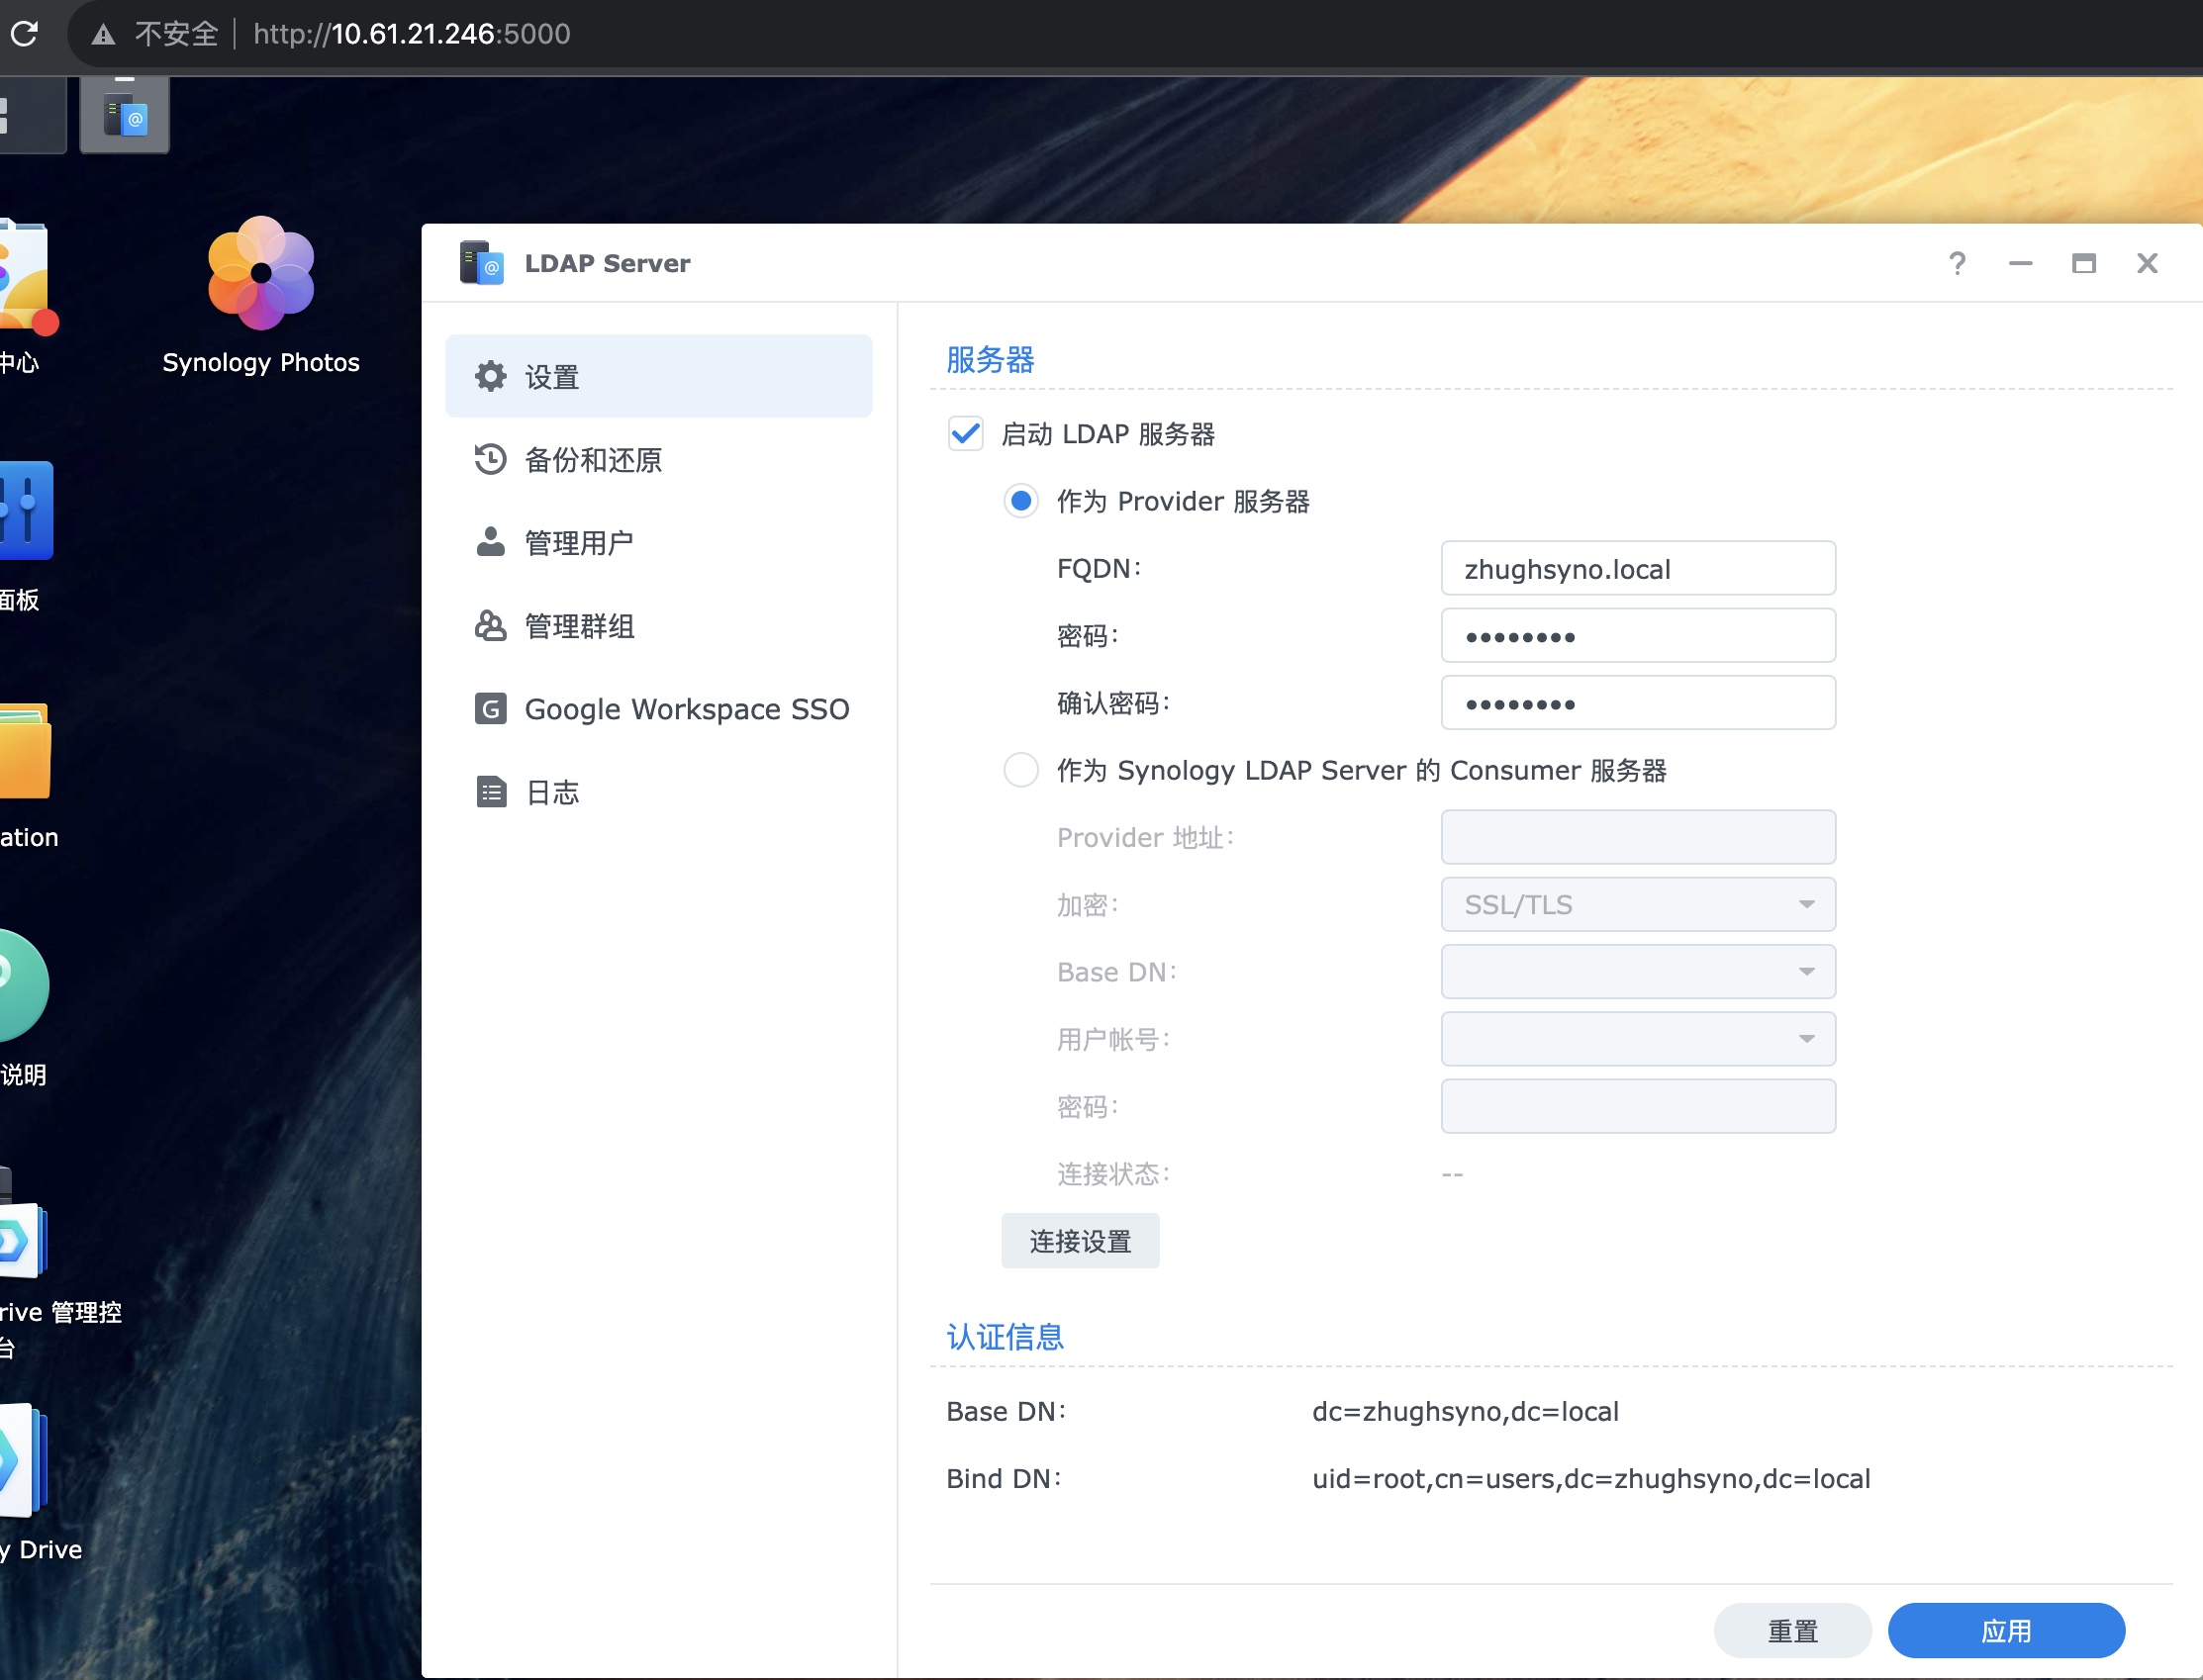The image size is (2203, 1680).
Task: Switch to the 管理群组 sidebar tab
Action: [658, 625]
